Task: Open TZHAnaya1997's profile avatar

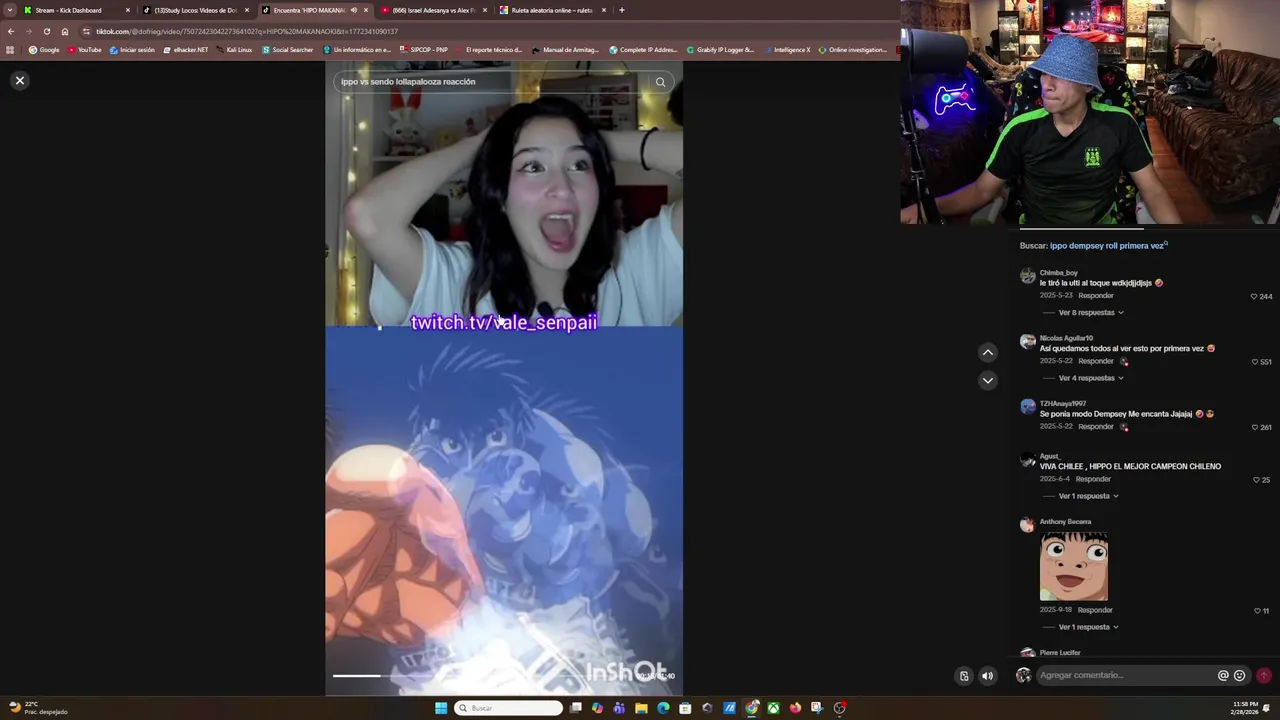Action: point(1027,406)
